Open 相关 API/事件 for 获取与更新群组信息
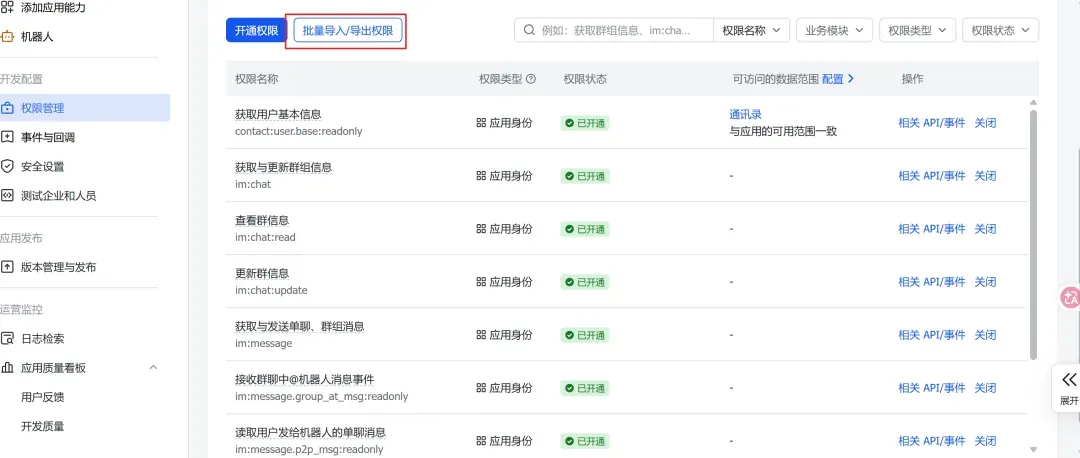Image resolution: width=1080 pixels, height=458 pixels. tap(932, 176)
